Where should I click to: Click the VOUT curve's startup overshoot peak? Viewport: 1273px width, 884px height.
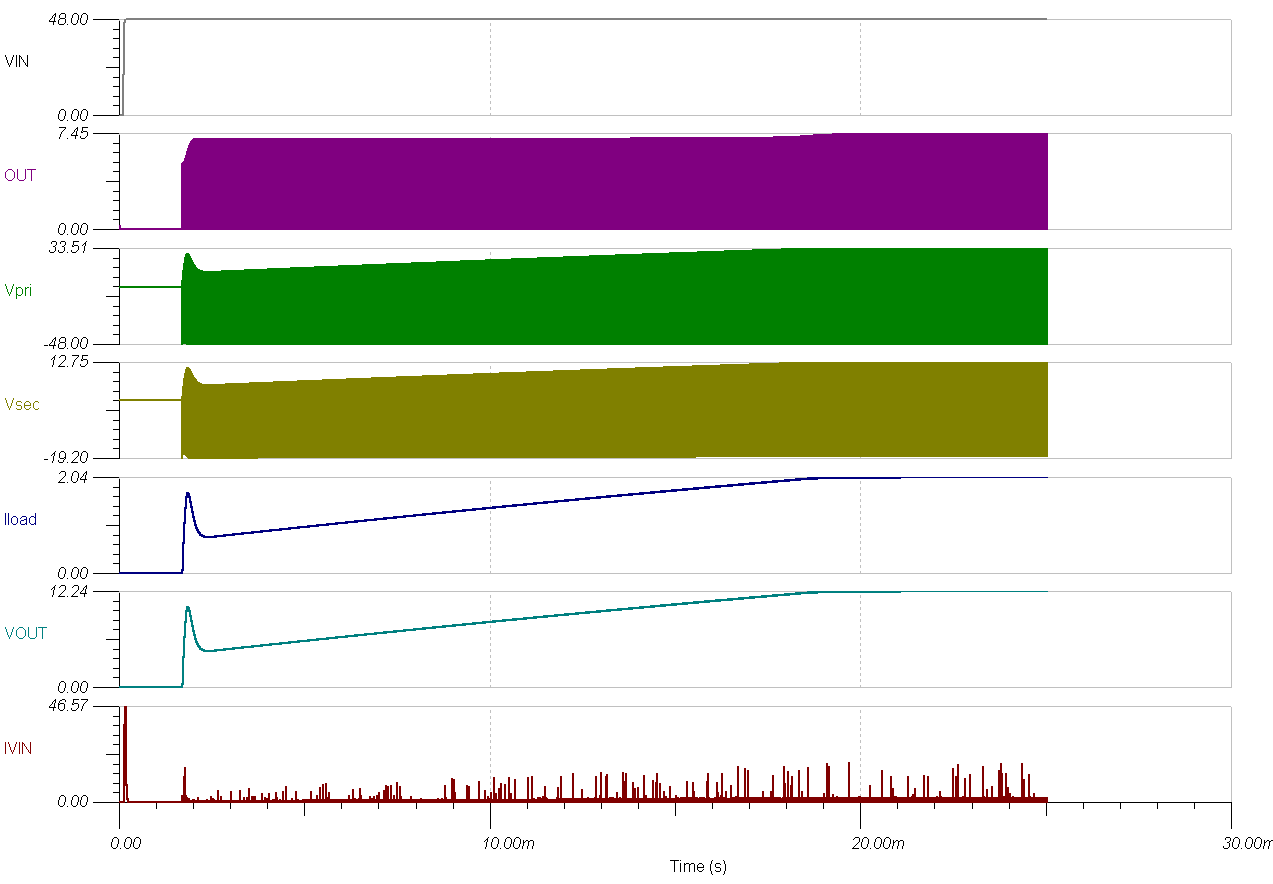click(x=187, y=607)
